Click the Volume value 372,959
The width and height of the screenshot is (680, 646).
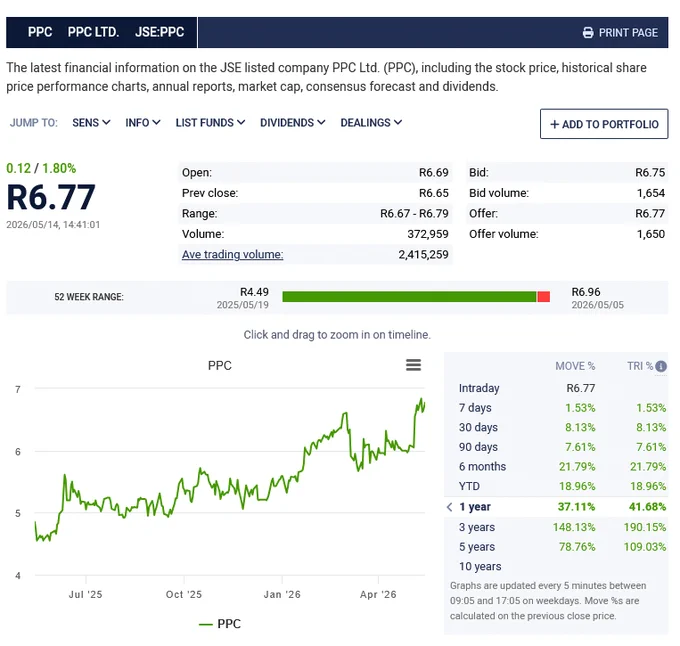pyautogui.click(x=428, y=234)
